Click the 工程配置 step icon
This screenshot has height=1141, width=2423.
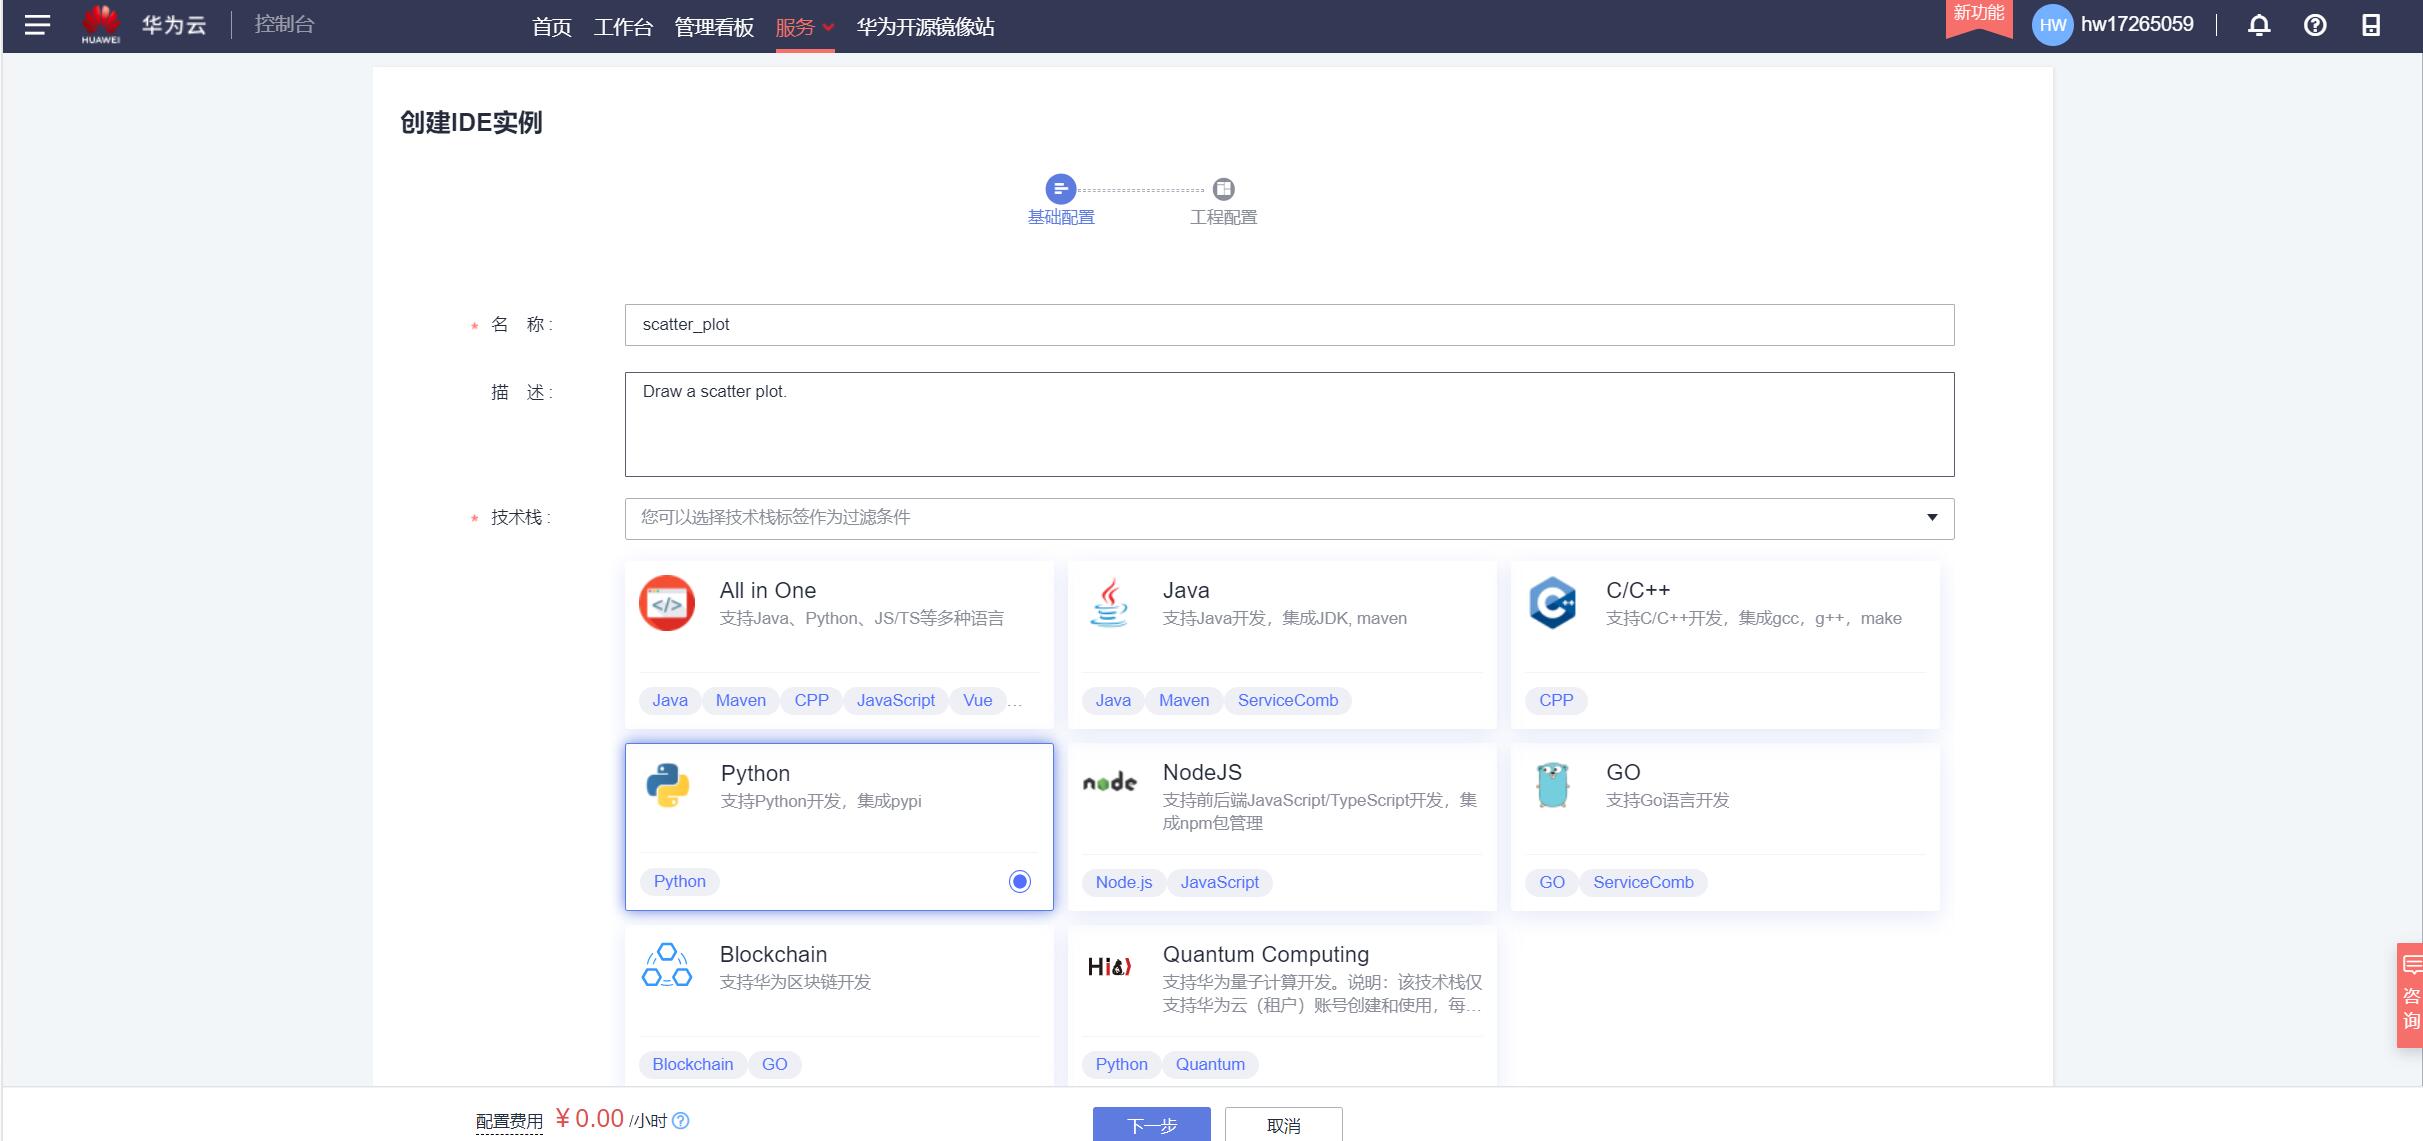pyautogui.click(x=1223, y=189)
